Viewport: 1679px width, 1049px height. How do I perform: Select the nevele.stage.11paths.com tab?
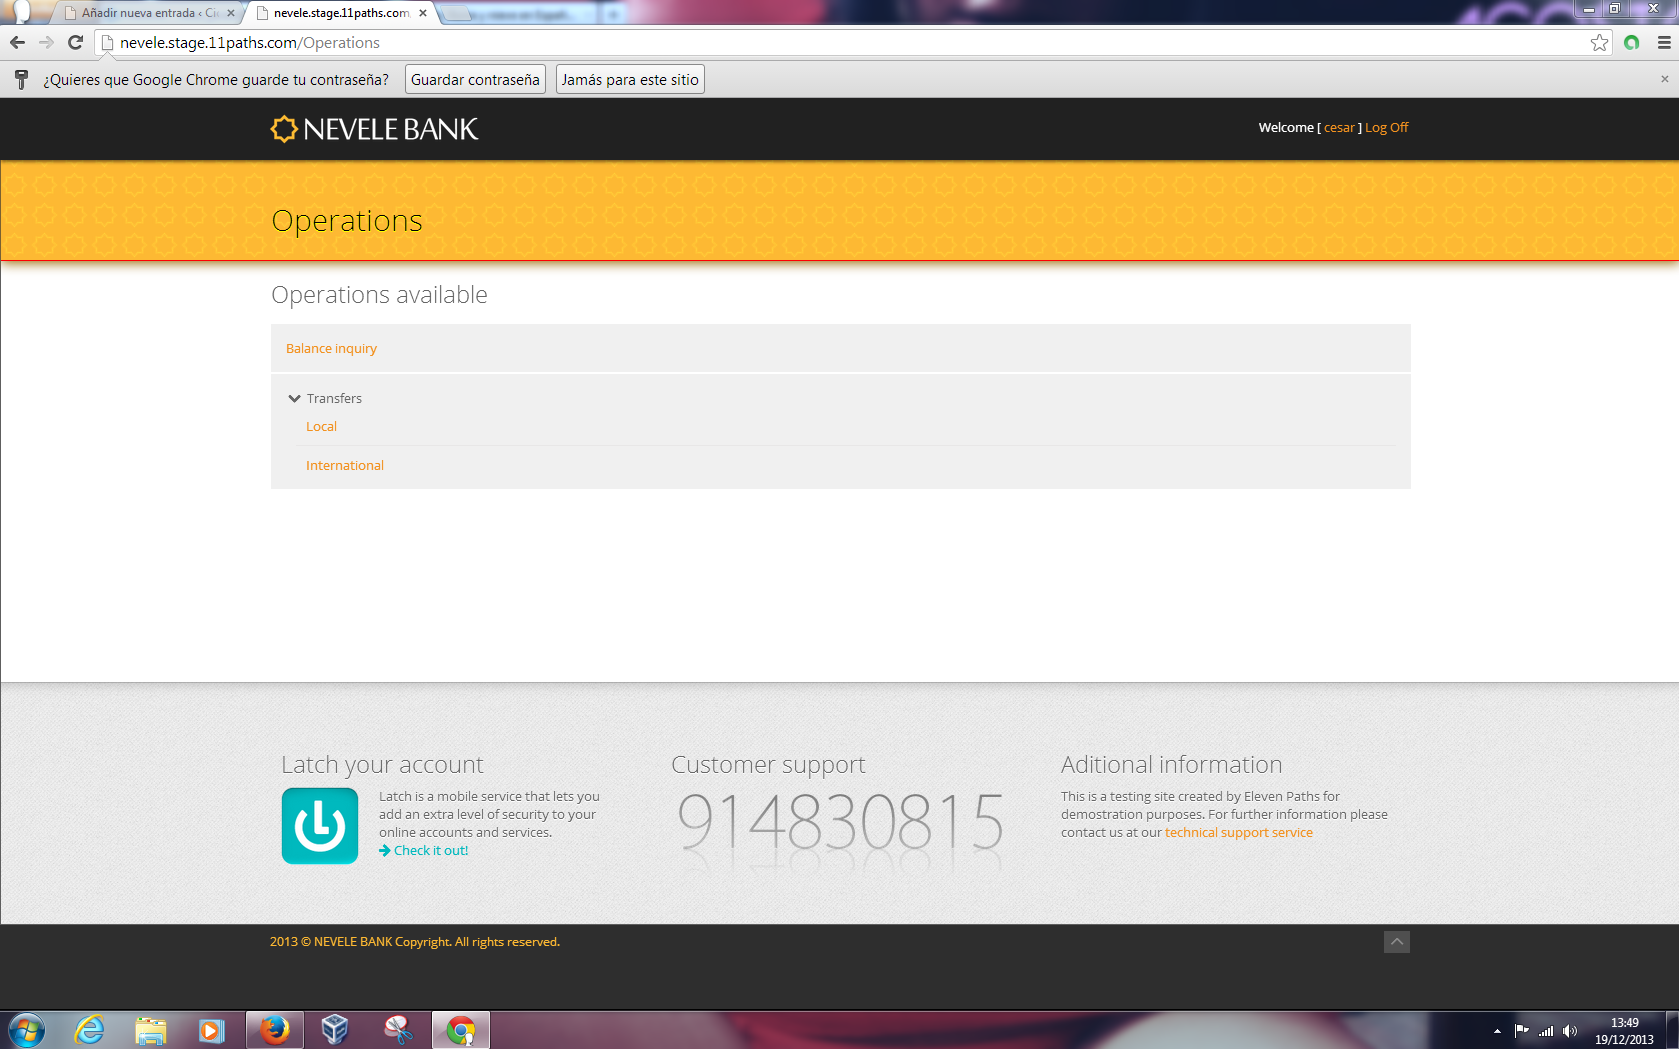340,13
